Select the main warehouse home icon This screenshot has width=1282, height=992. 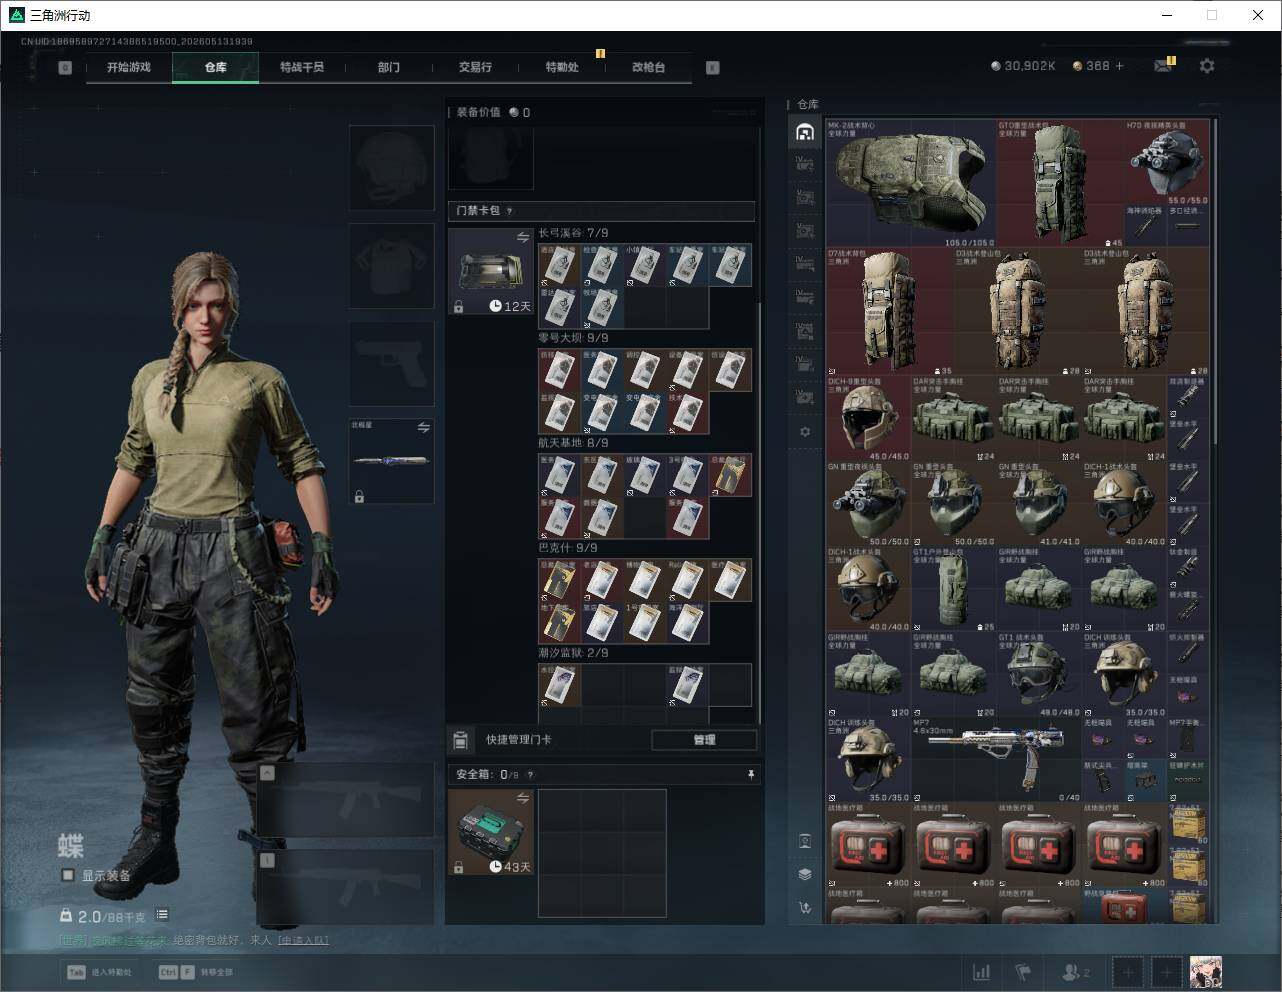point(805,132)
